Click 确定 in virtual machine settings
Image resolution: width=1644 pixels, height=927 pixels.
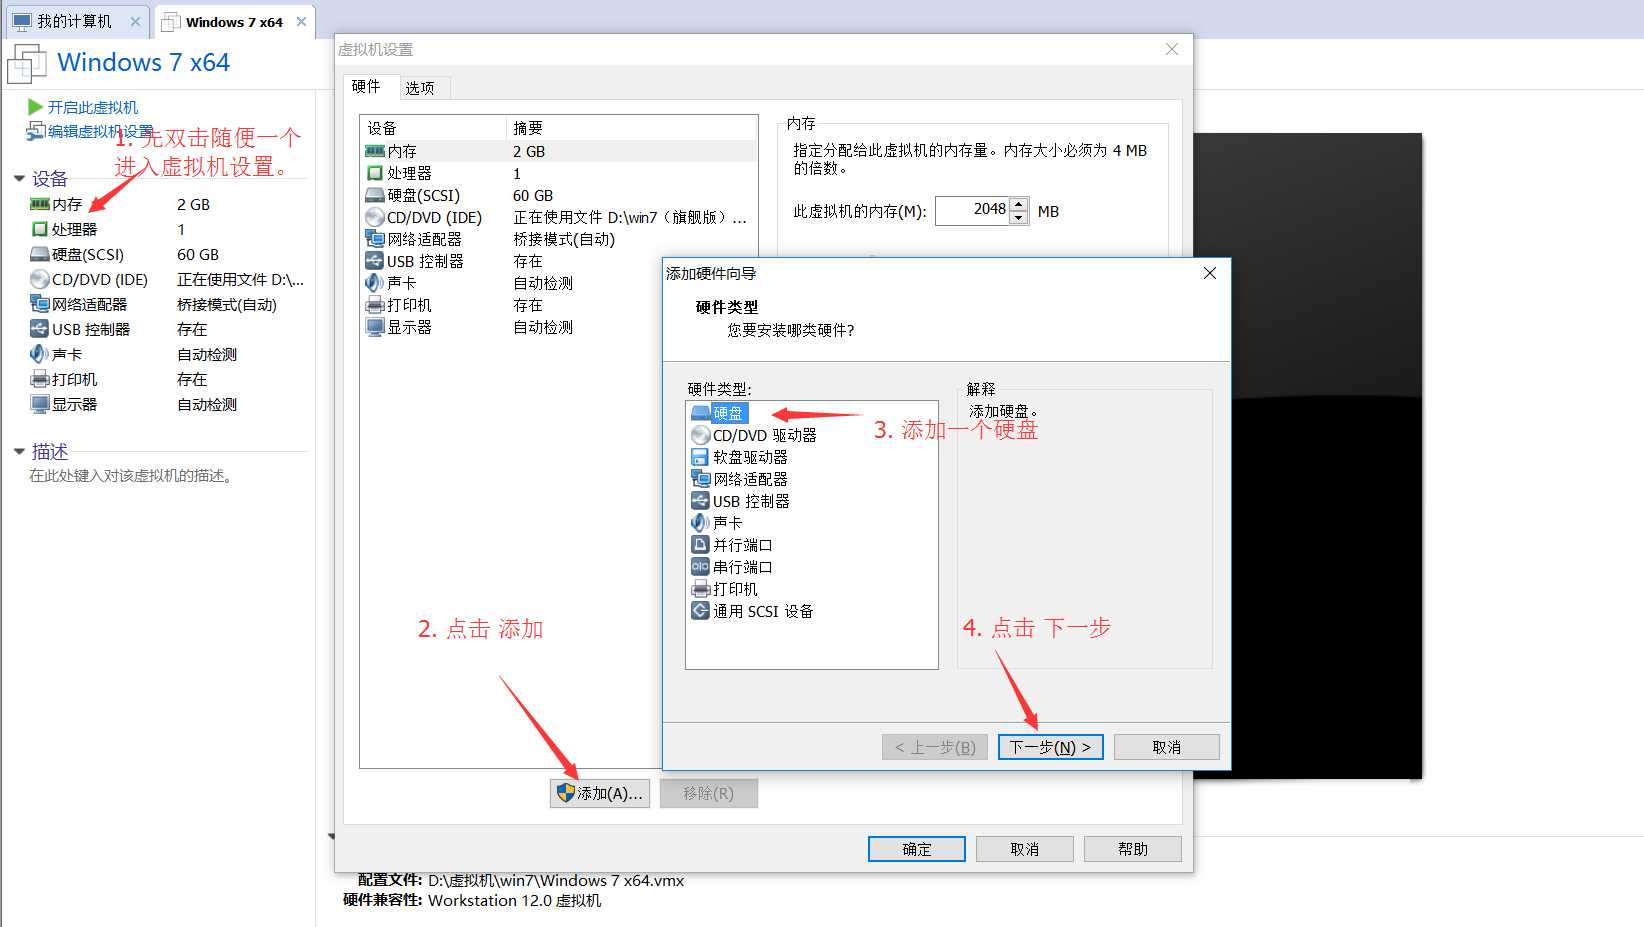pos(917,849)
